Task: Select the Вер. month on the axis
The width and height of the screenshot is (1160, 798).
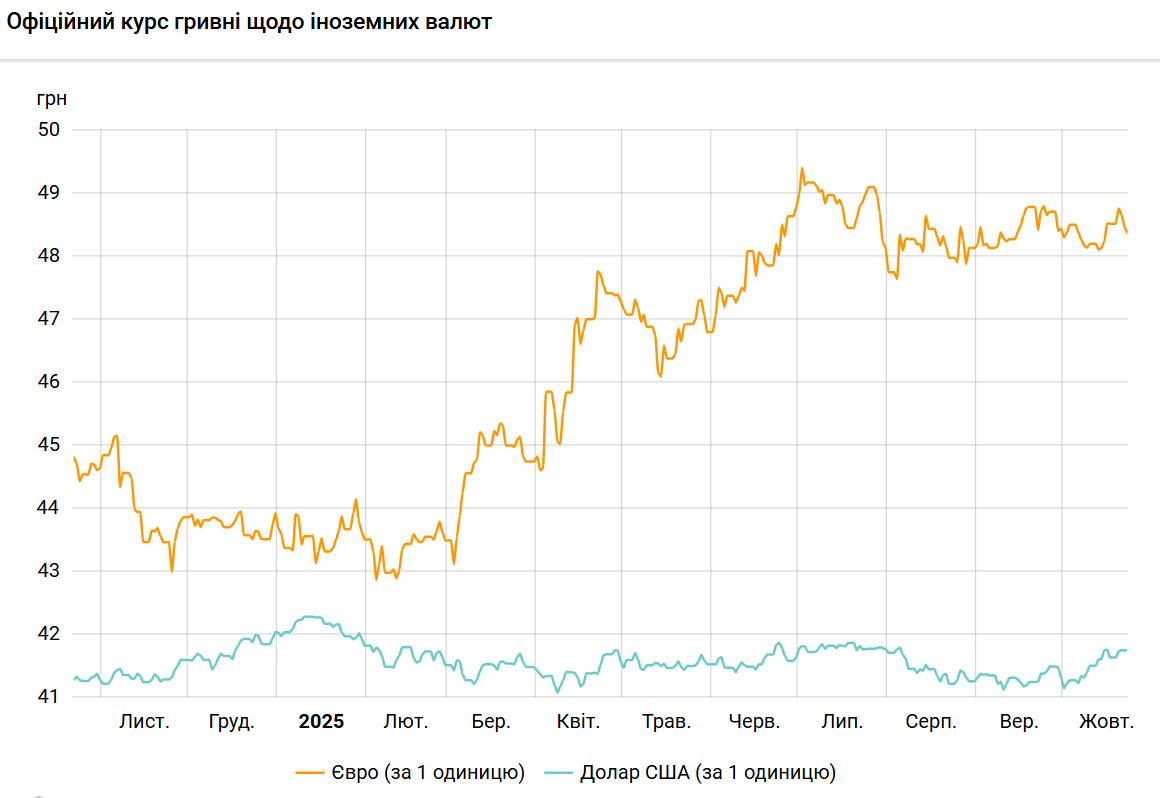Action: 1018,722
